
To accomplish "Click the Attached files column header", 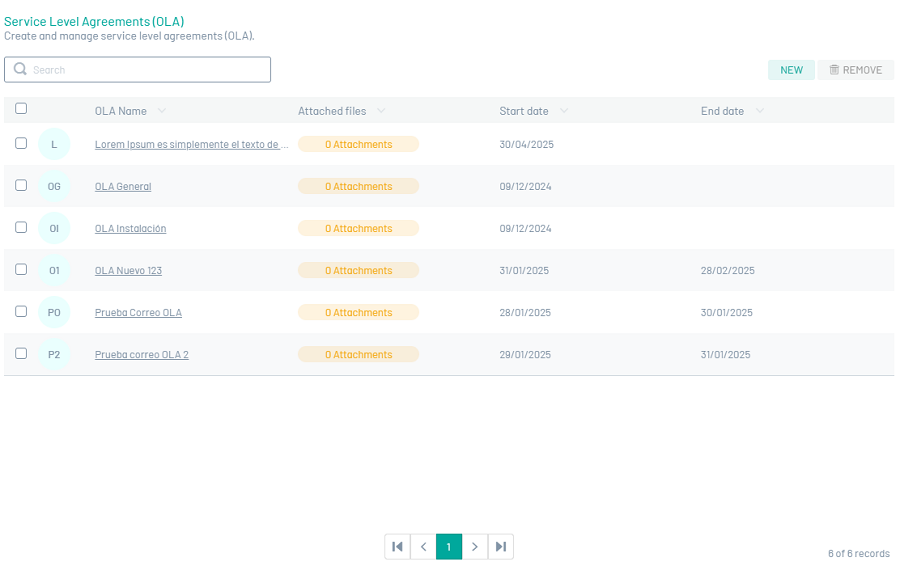I will (332, 111).
